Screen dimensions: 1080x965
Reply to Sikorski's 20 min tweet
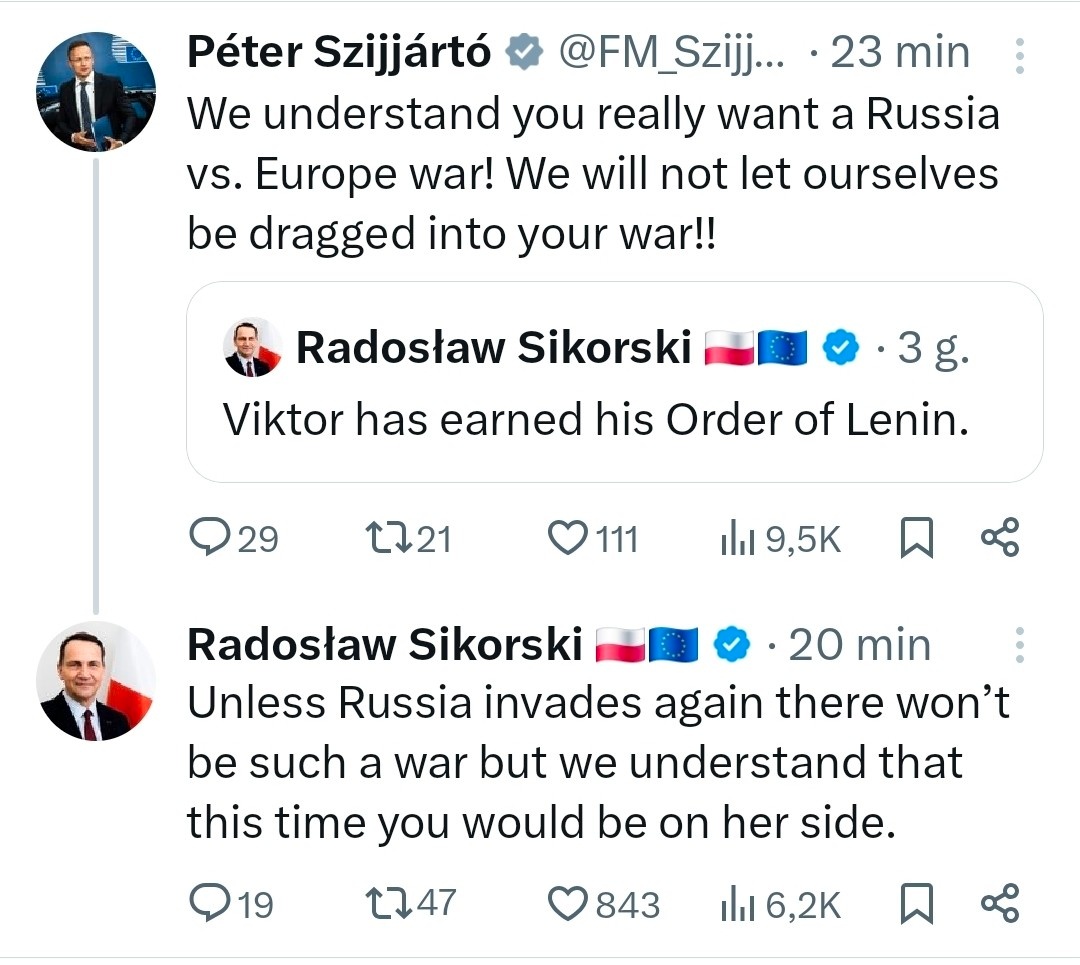point(209,904)
